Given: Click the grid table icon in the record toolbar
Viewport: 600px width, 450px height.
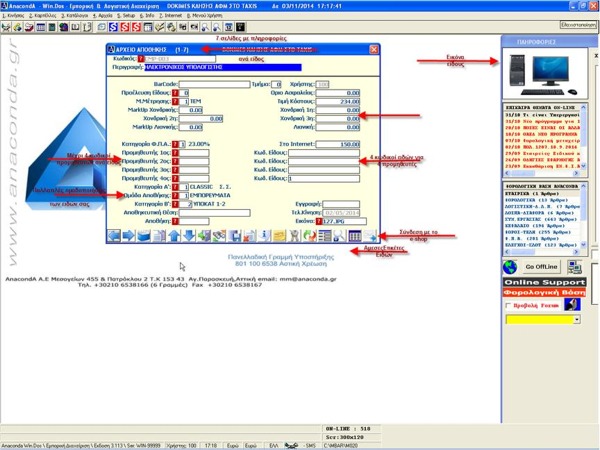Looking at the screenshot, I should [355, 235].
